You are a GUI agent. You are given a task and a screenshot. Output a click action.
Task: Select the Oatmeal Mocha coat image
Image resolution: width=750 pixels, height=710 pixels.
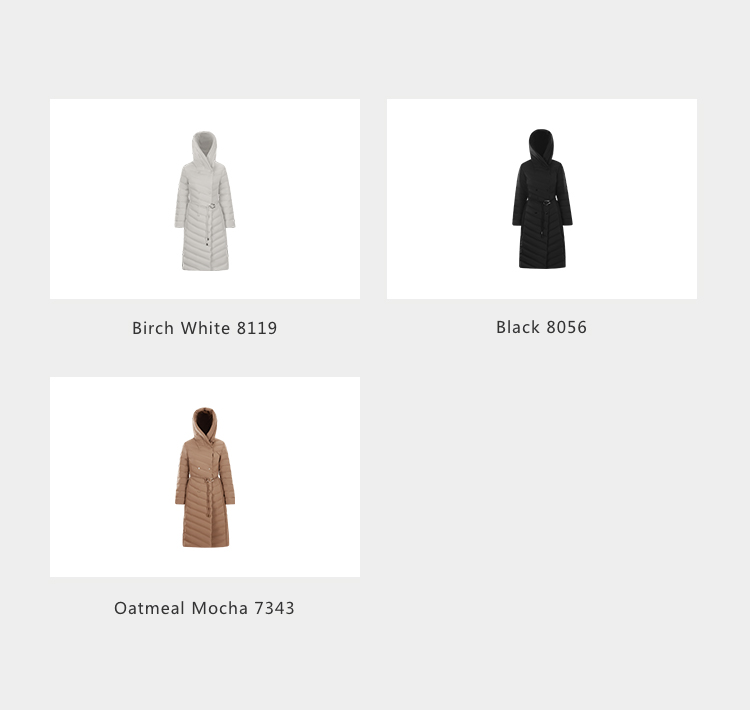[x=205, y=477]
